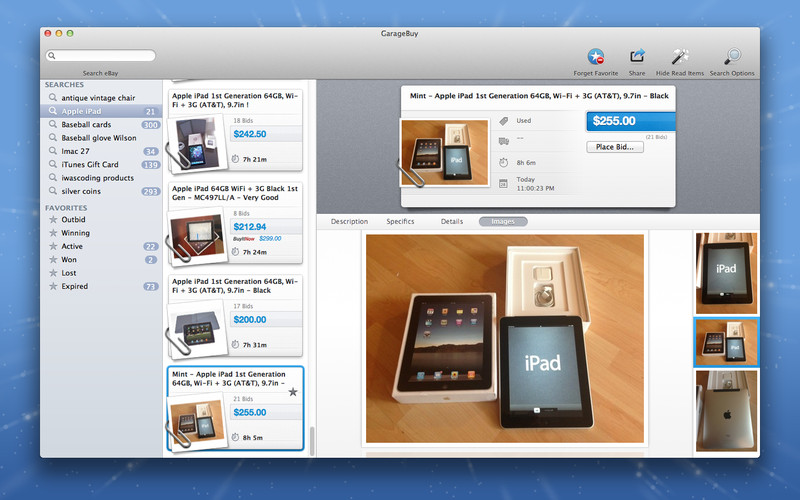Select the $200.00 iPad listing price

pos(250,319)
